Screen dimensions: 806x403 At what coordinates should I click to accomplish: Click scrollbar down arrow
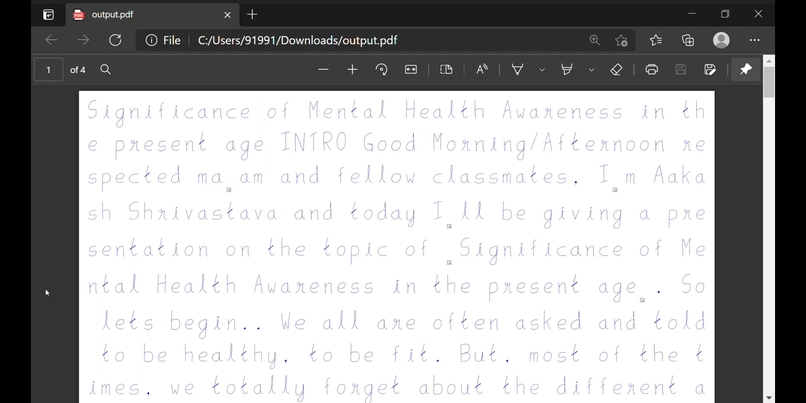768,398
